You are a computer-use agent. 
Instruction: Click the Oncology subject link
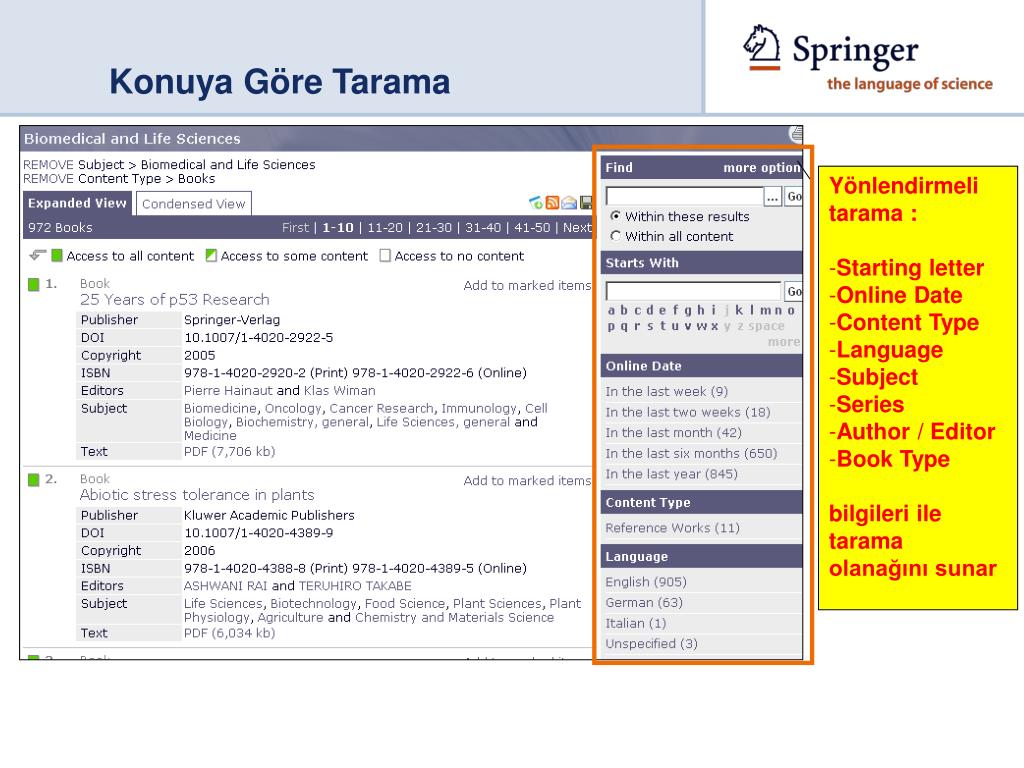coord(293,408)
